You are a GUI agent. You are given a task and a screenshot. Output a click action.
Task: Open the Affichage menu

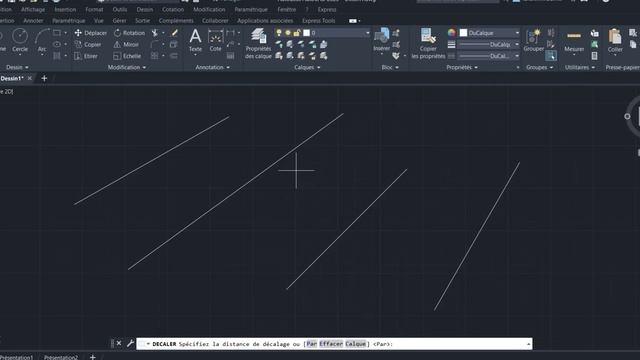pyautogui.click(x=33, y=9)
